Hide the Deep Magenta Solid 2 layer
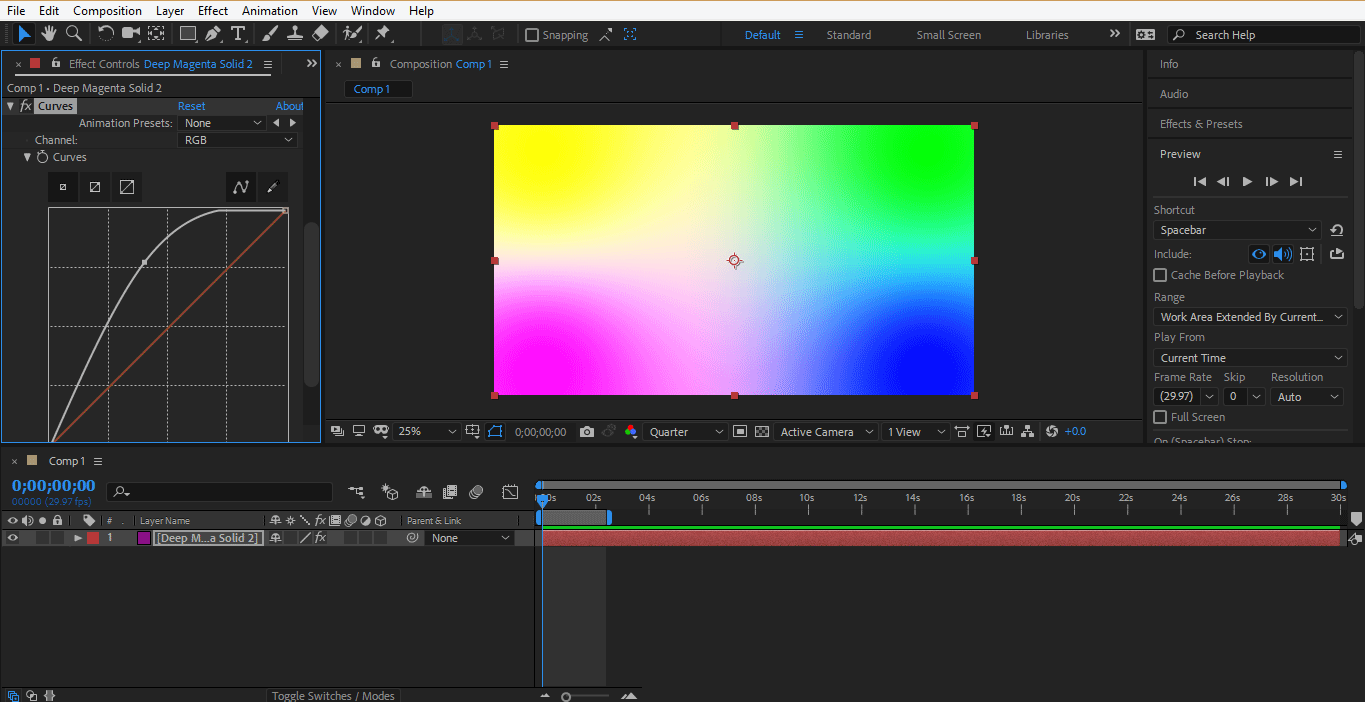 click(x=13, y=538)
